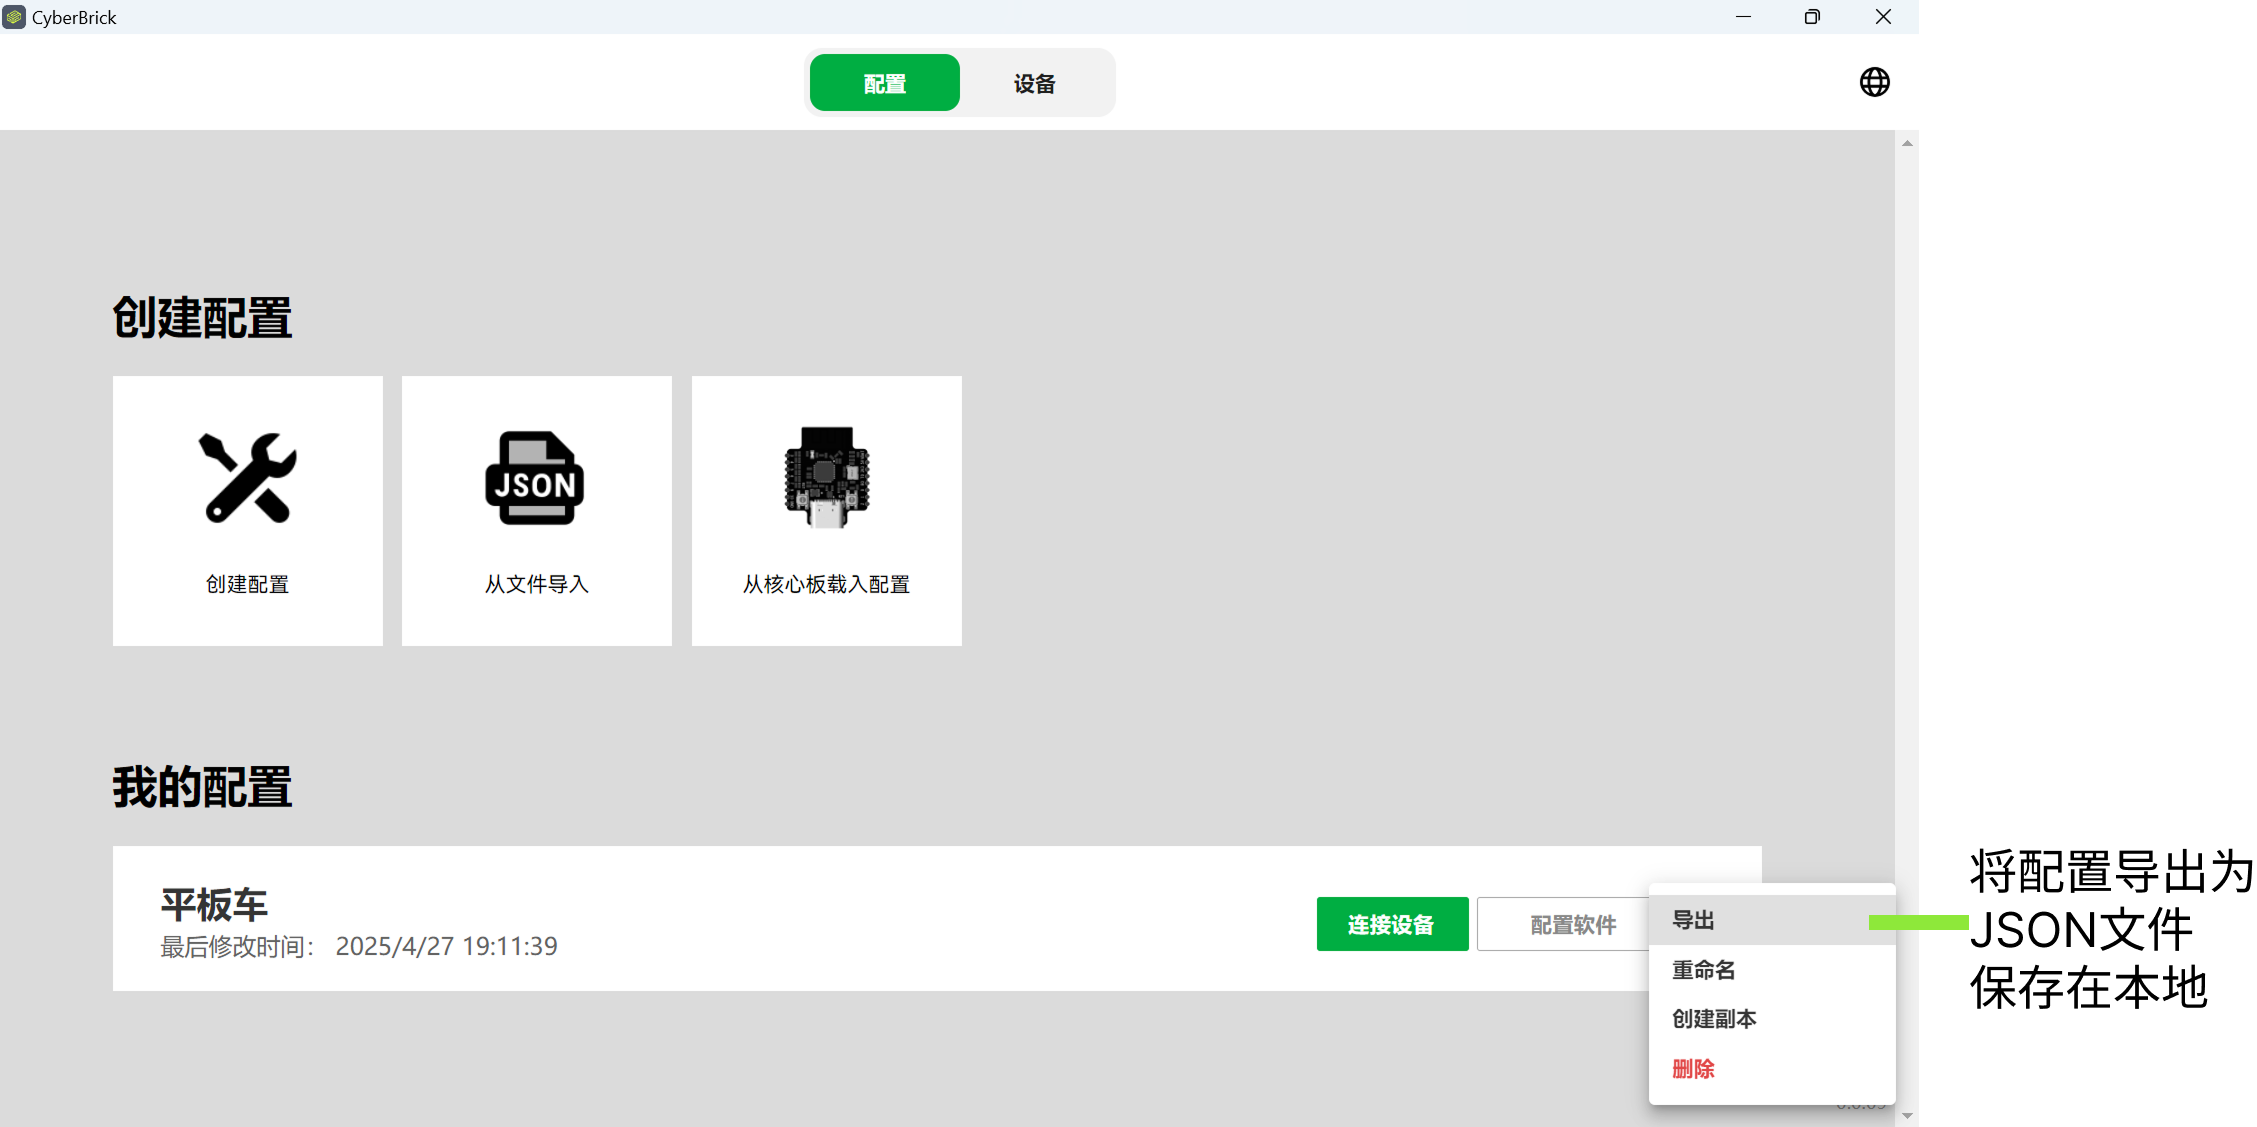Click the scrollbar down arrow
This screenshot has width=2257, height=1127.
[x=1907, y=1115]
